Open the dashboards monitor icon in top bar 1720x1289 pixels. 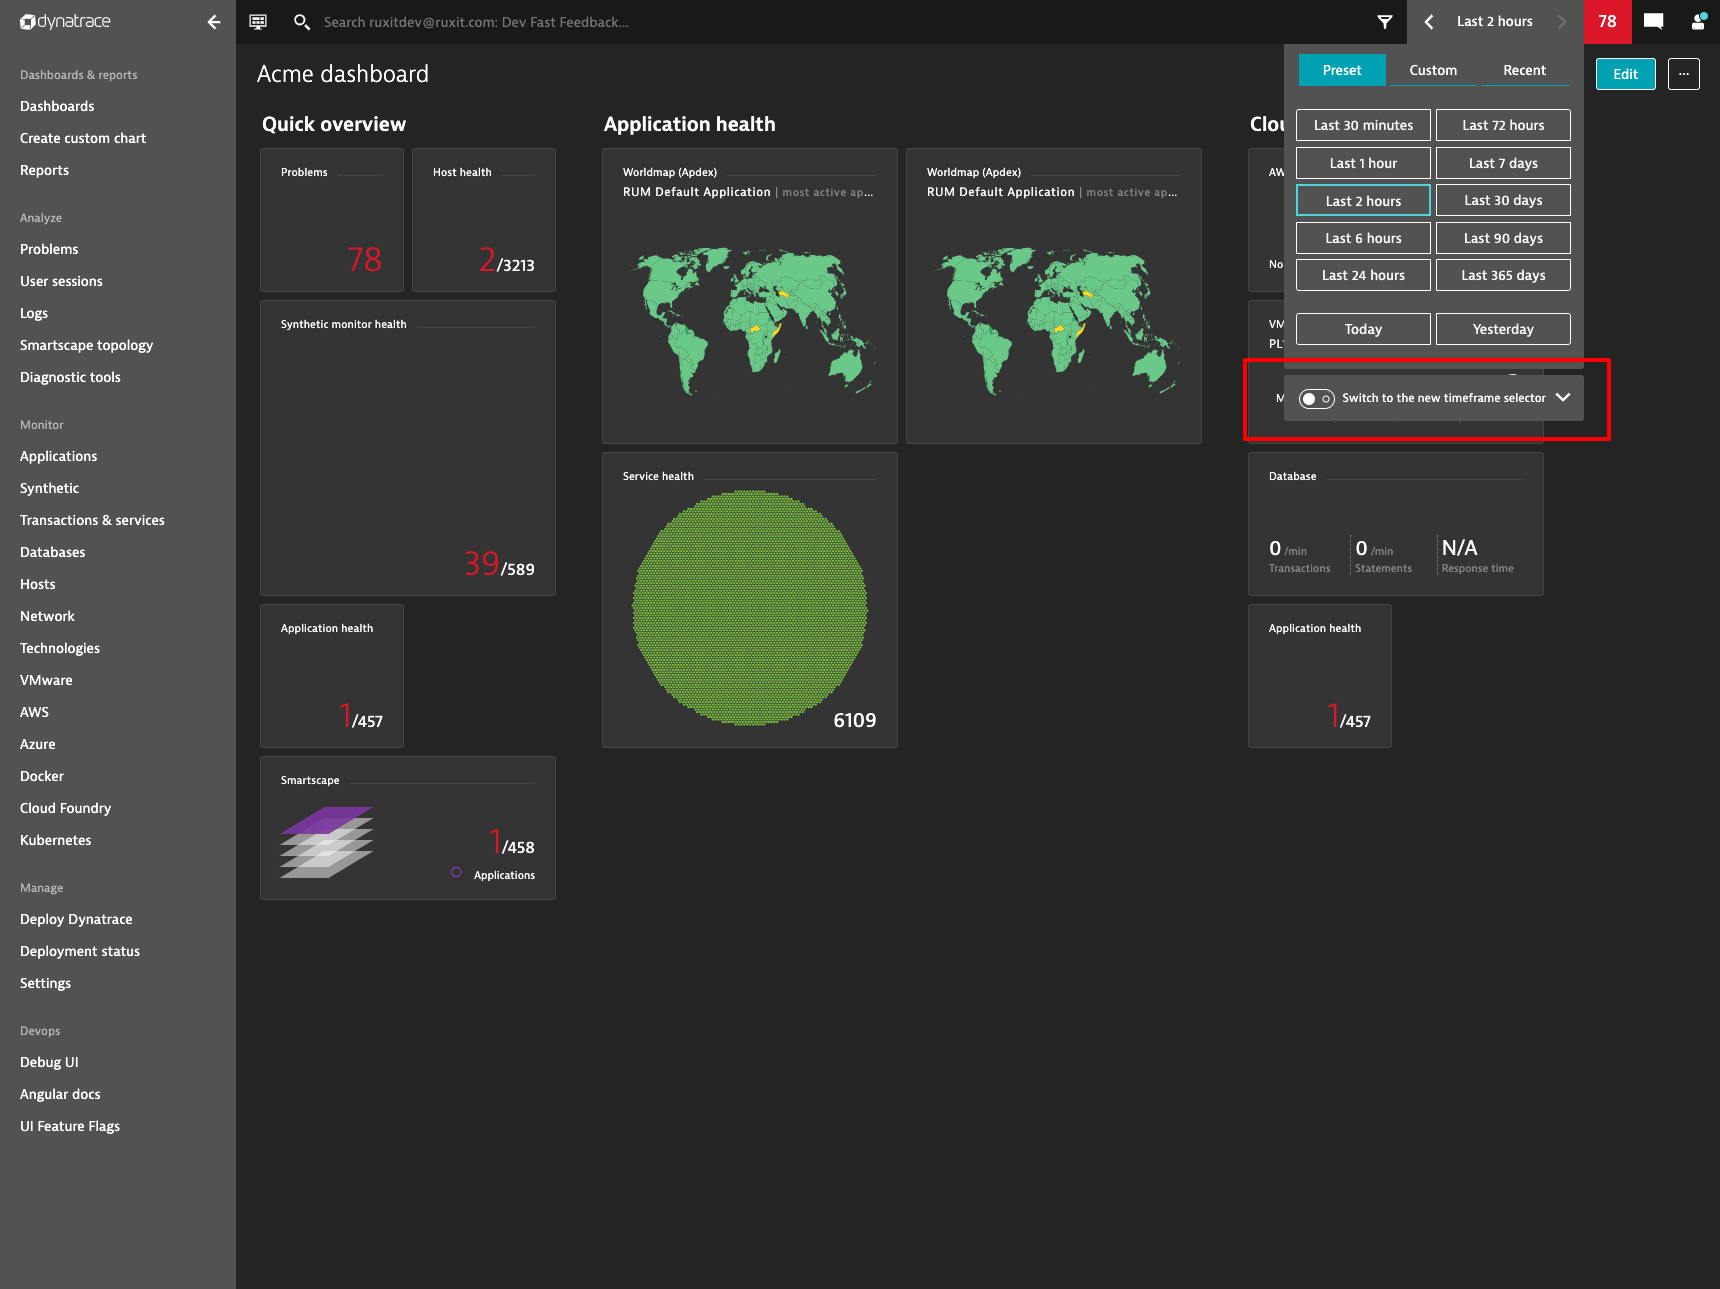pos(258,22)
